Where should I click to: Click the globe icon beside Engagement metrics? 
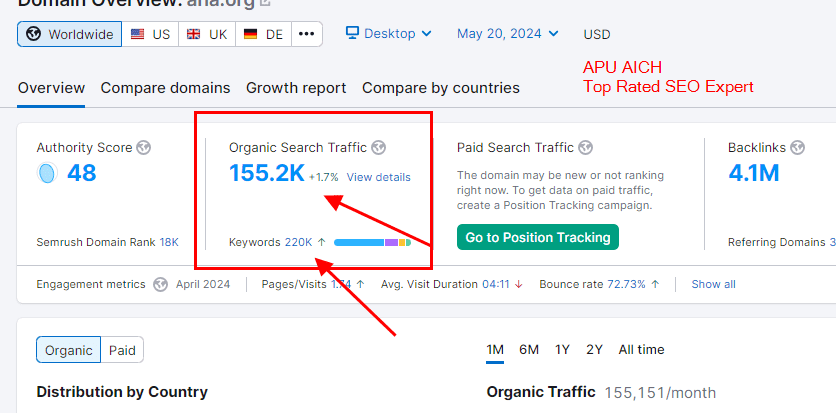pyautogui.click(x=161, y=284)
